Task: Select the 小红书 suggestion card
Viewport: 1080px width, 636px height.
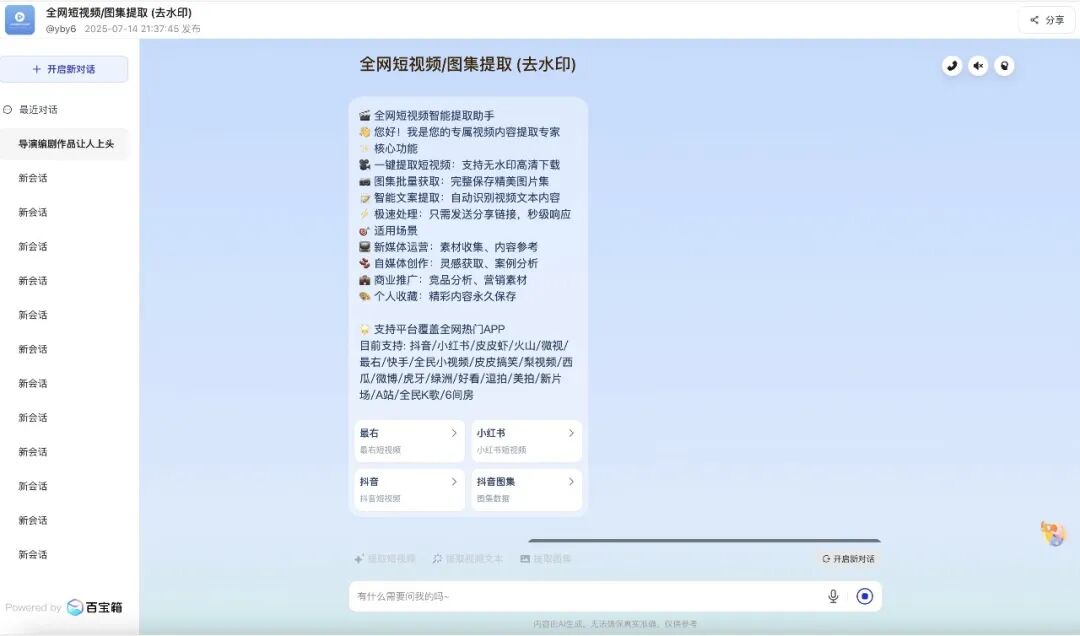Action: pos(526,441)
